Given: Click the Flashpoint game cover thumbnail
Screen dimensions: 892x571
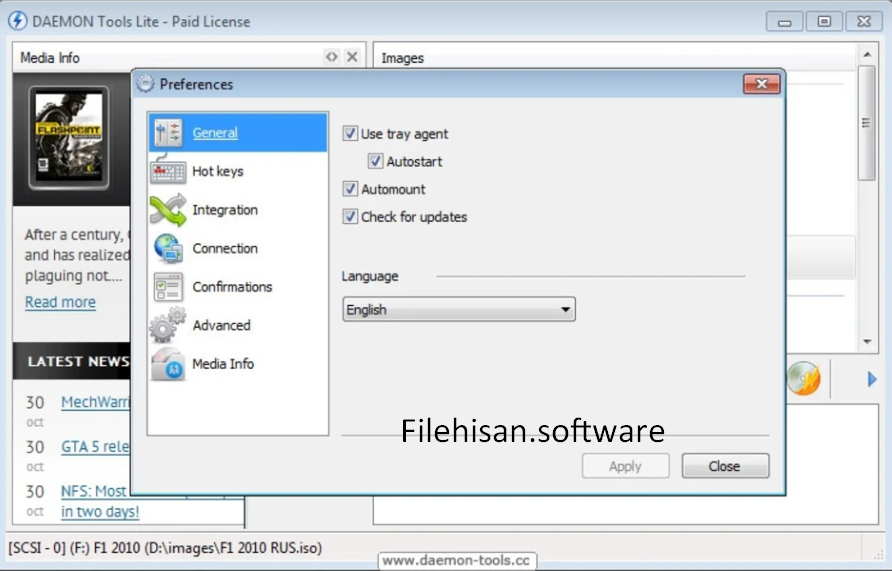Looking at the screenshot, I should pos(69,138).
